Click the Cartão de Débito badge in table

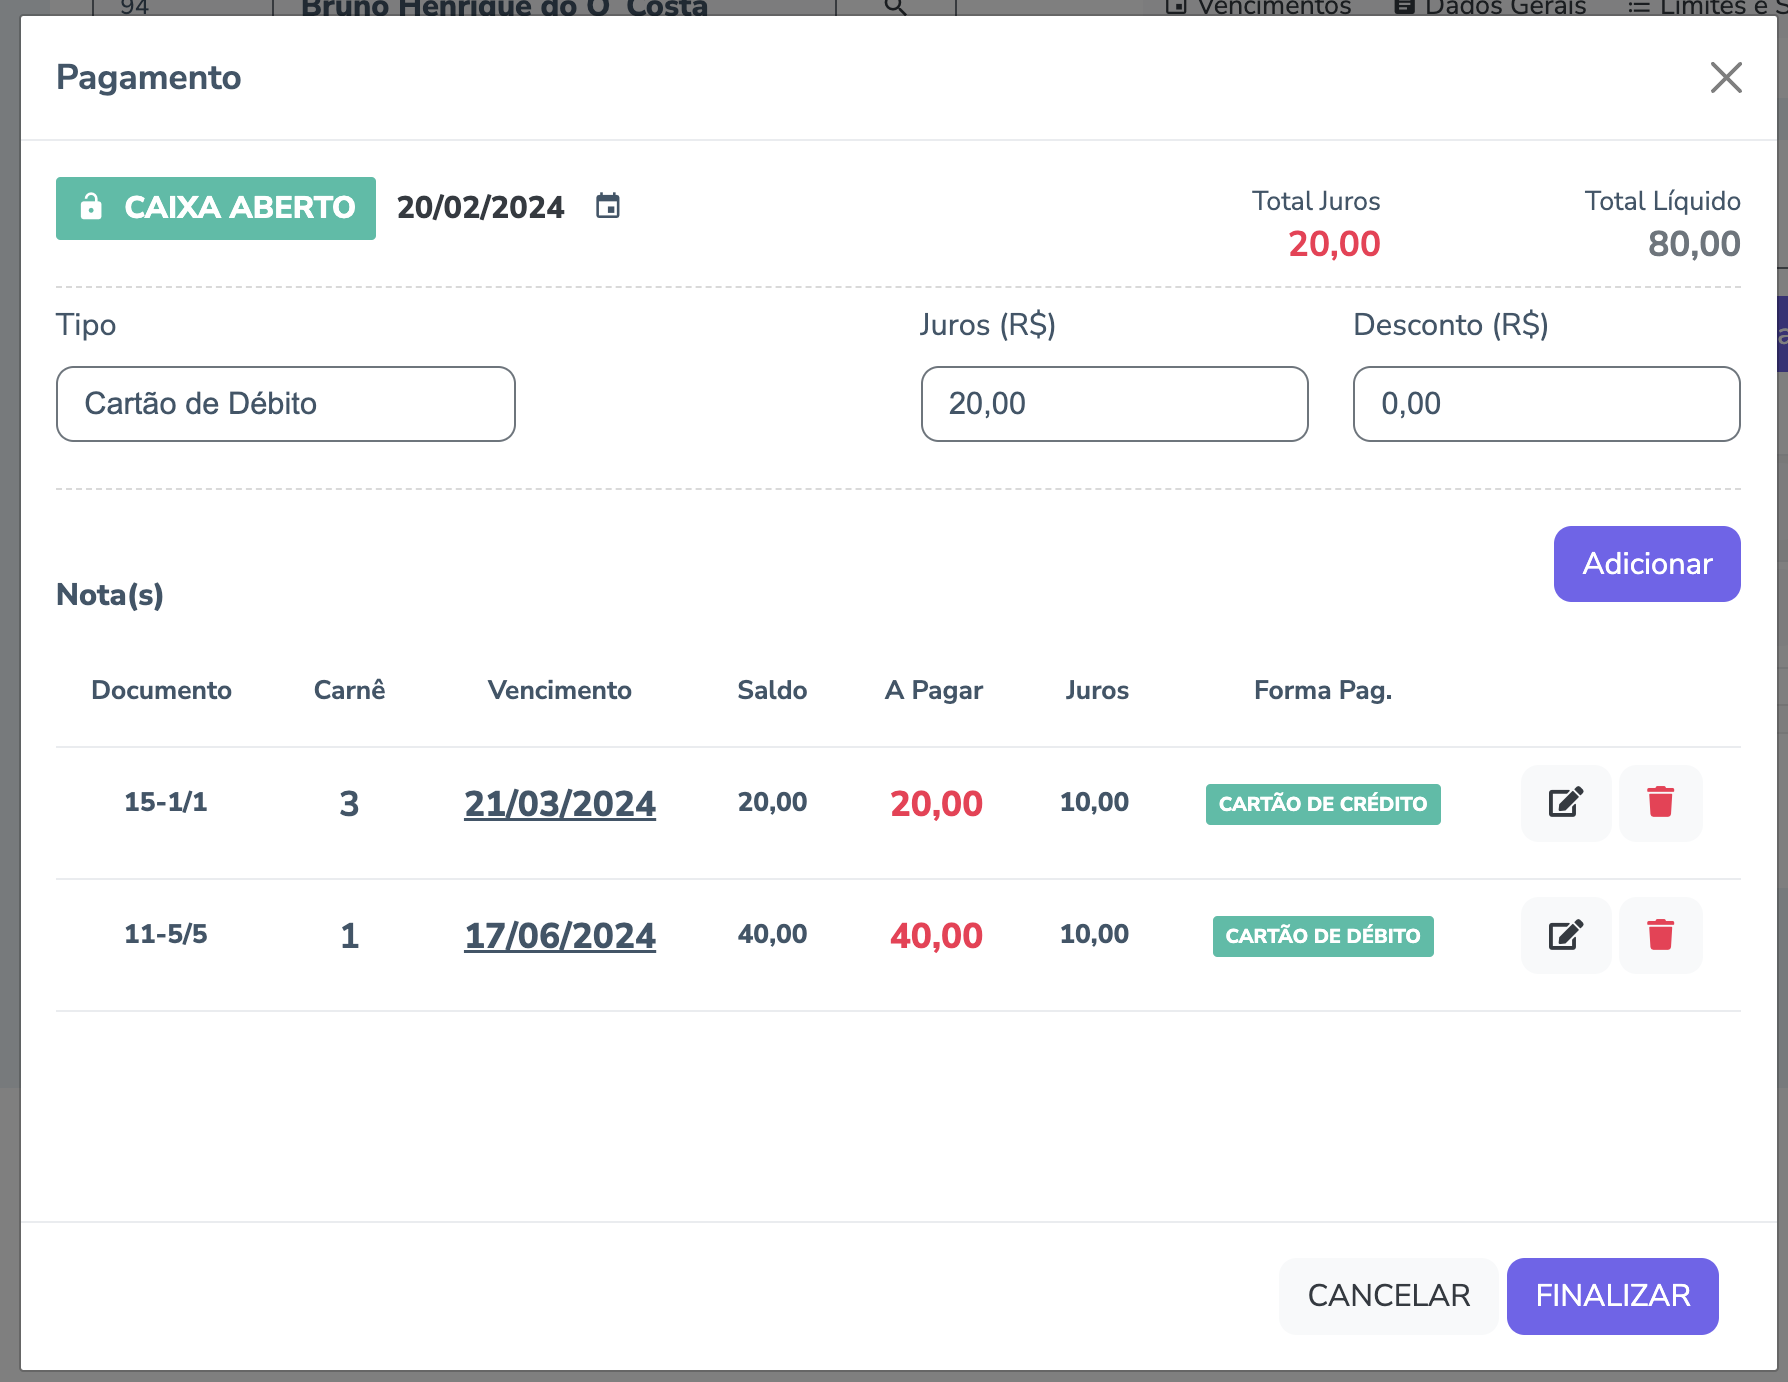coord(1322,936)
